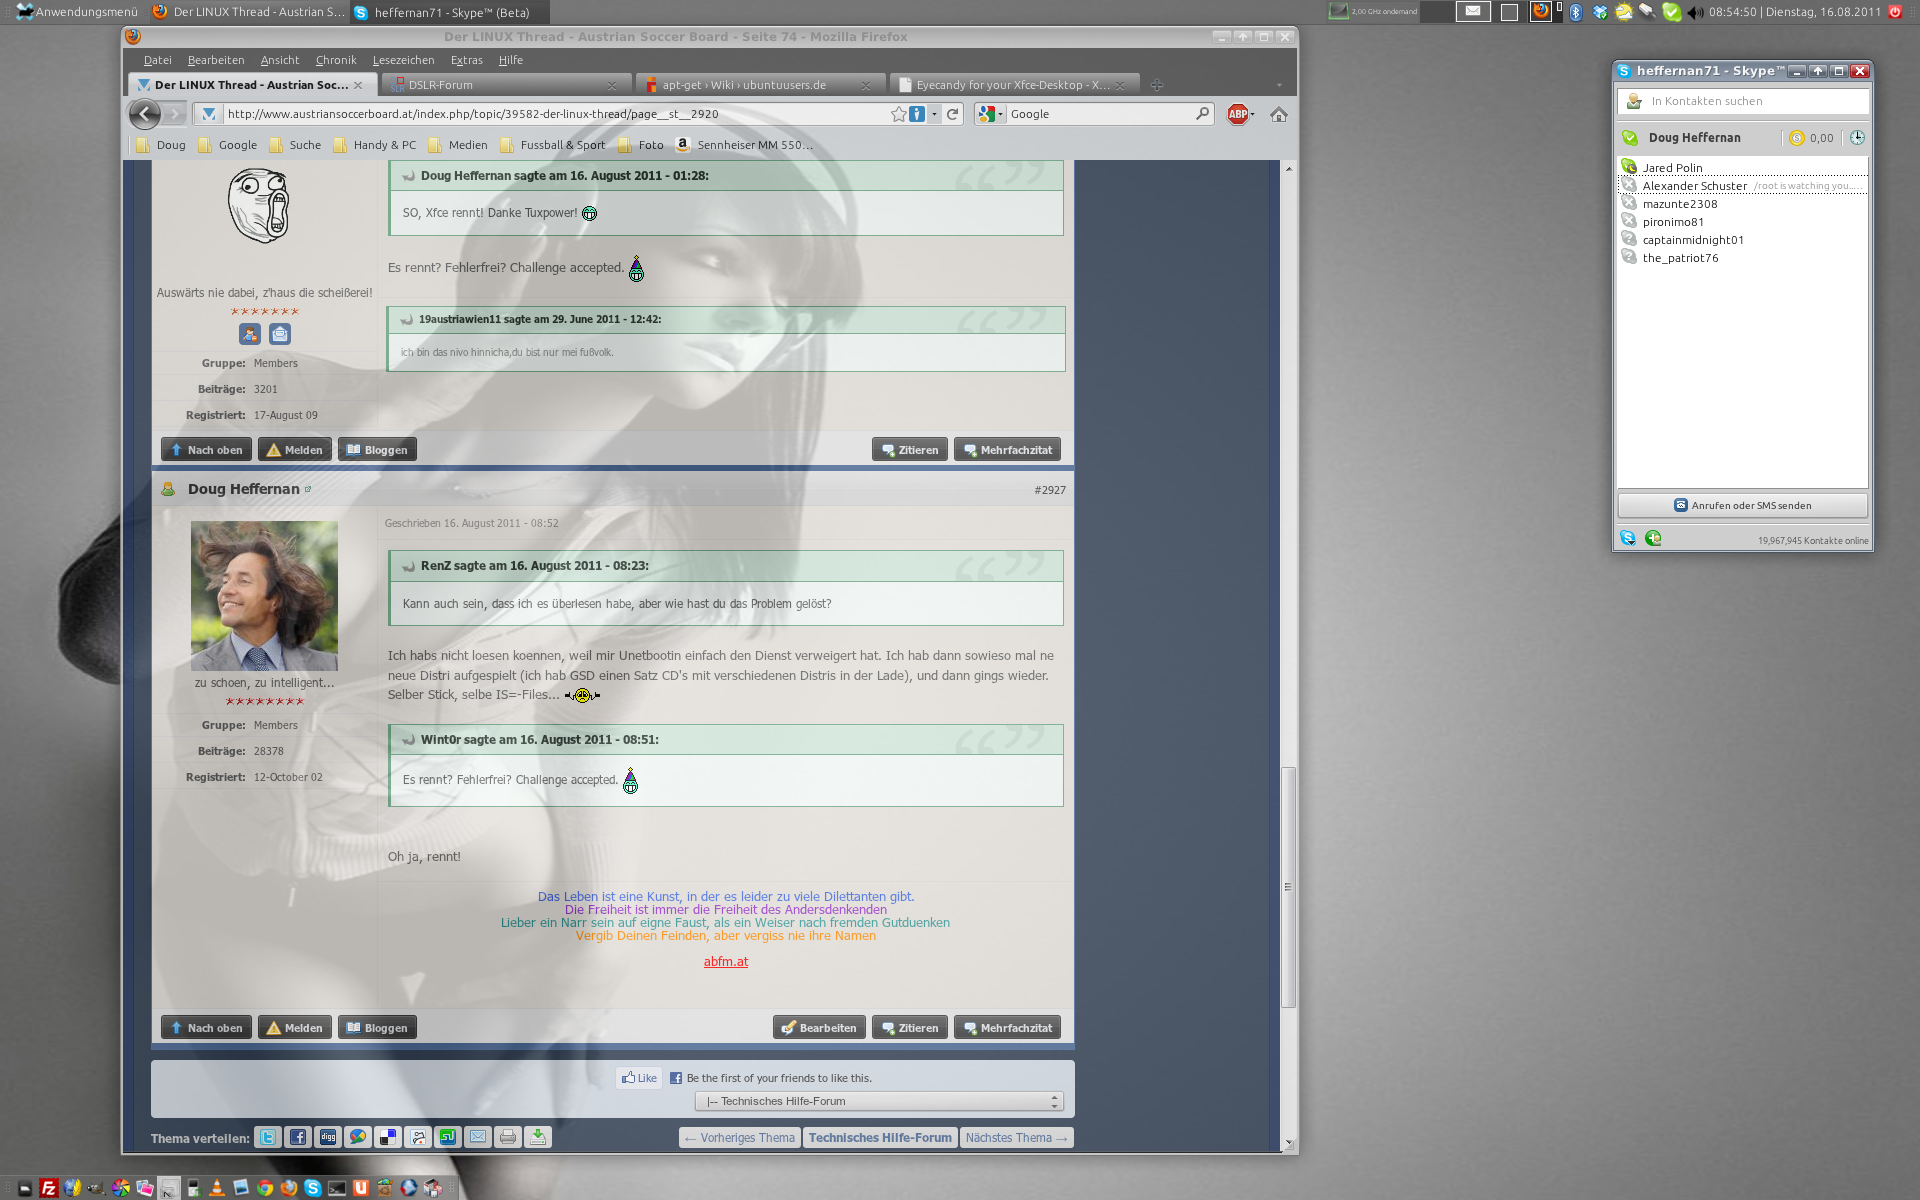Viewport: 1920px width, 1200px height.
Task: Open abfm.at signature link
Action: 725,961
